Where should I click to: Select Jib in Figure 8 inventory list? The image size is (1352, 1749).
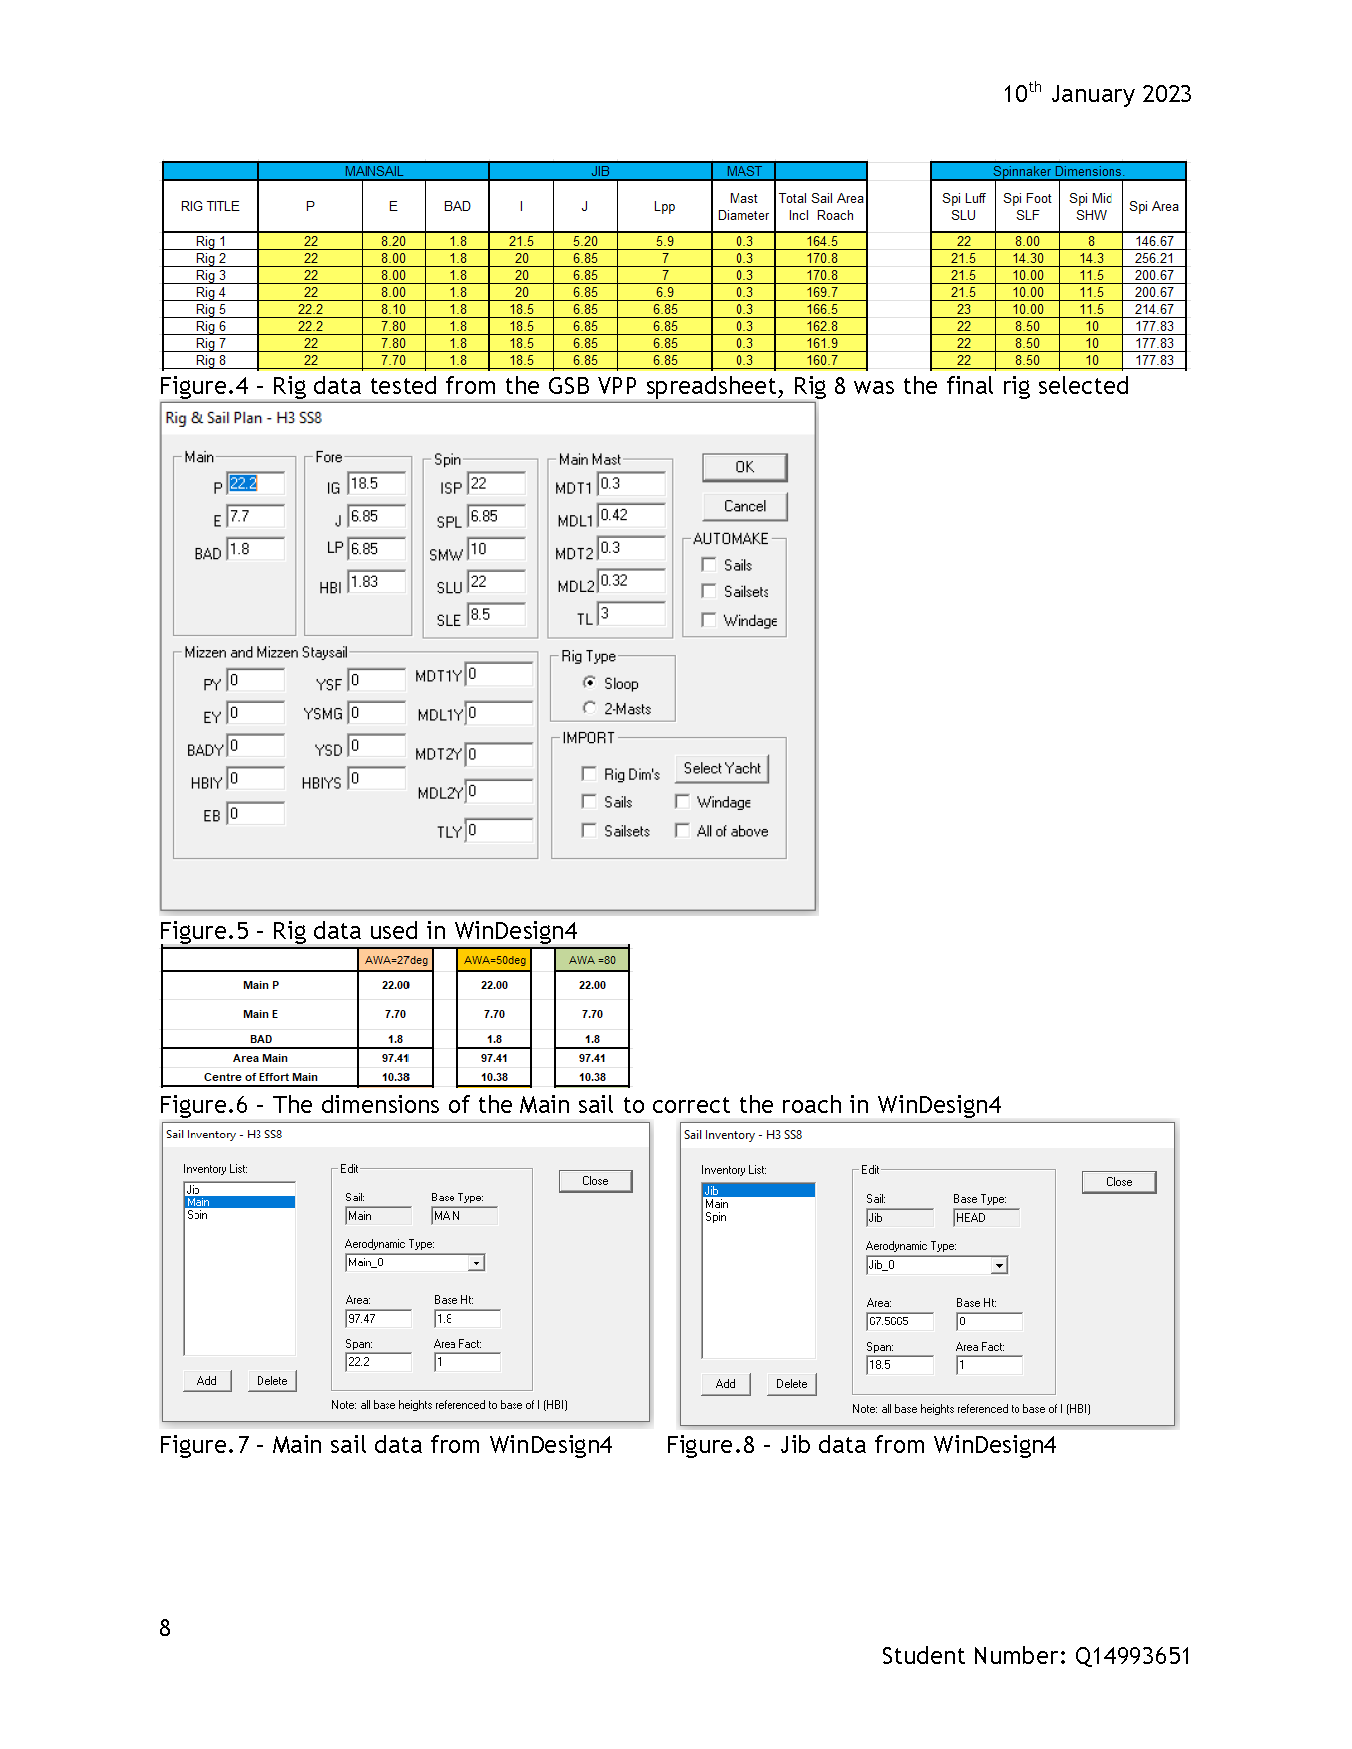[758, 1191]
